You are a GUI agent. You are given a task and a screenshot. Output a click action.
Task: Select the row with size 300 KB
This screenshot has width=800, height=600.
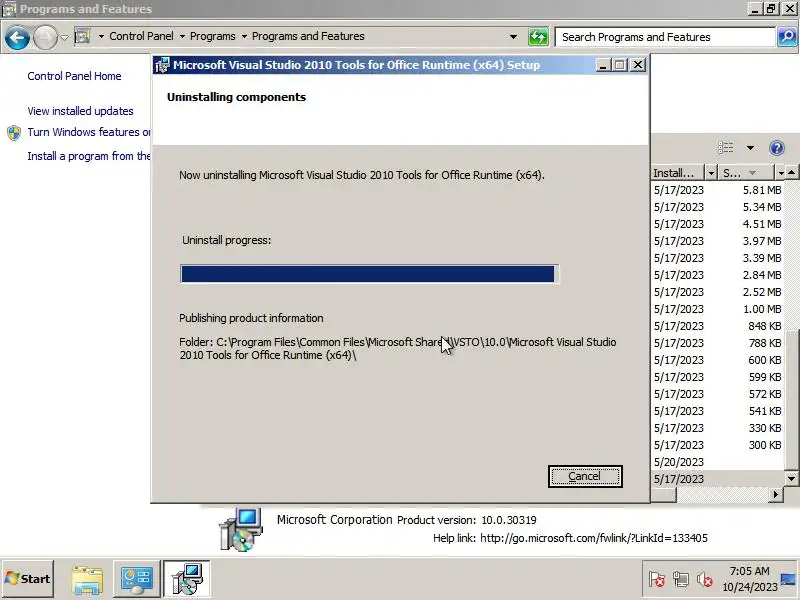click(717, 445)
